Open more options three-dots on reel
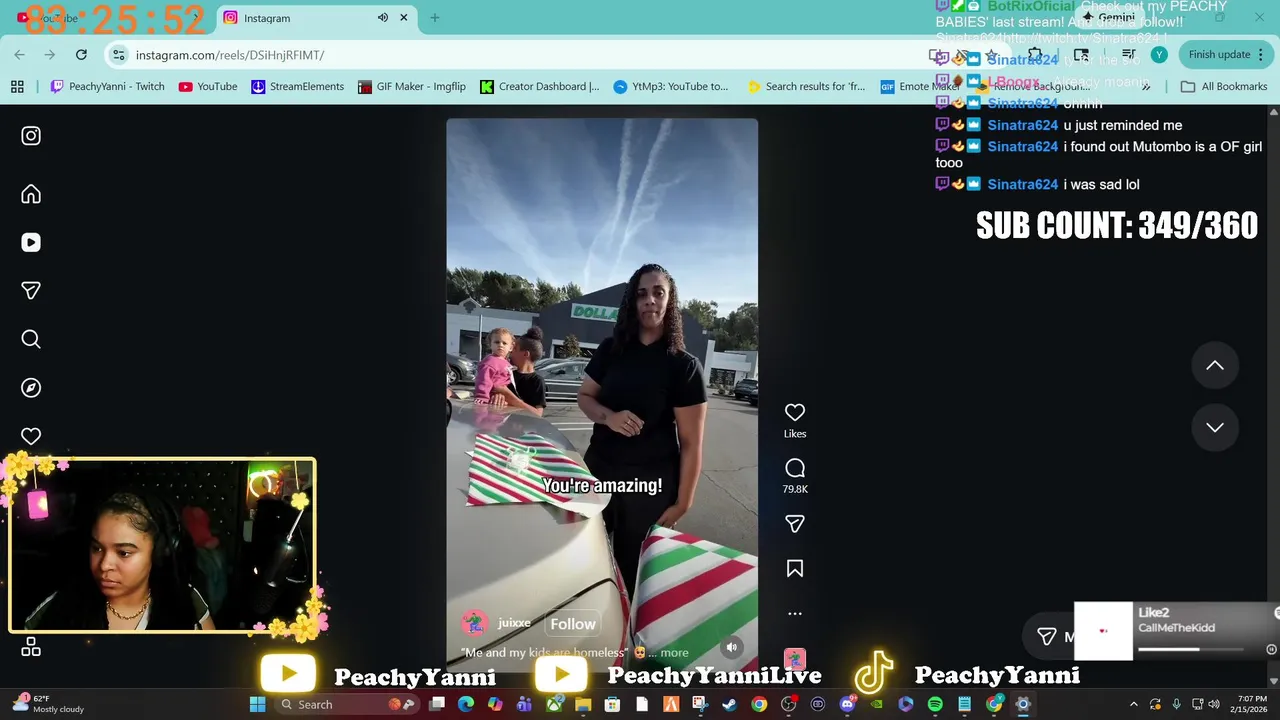Screen dimensions: 1280x720 point(795,614)
